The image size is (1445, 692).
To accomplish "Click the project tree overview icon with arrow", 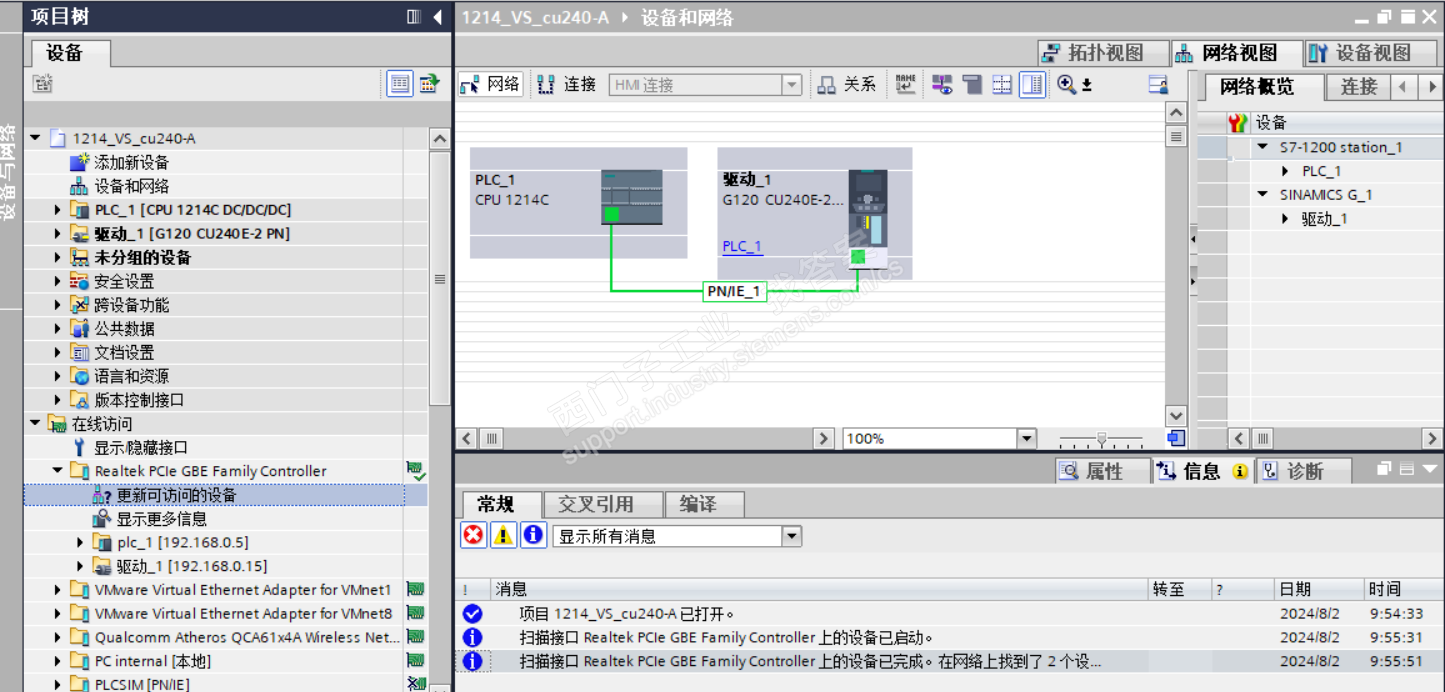I will tap(429, 84).
